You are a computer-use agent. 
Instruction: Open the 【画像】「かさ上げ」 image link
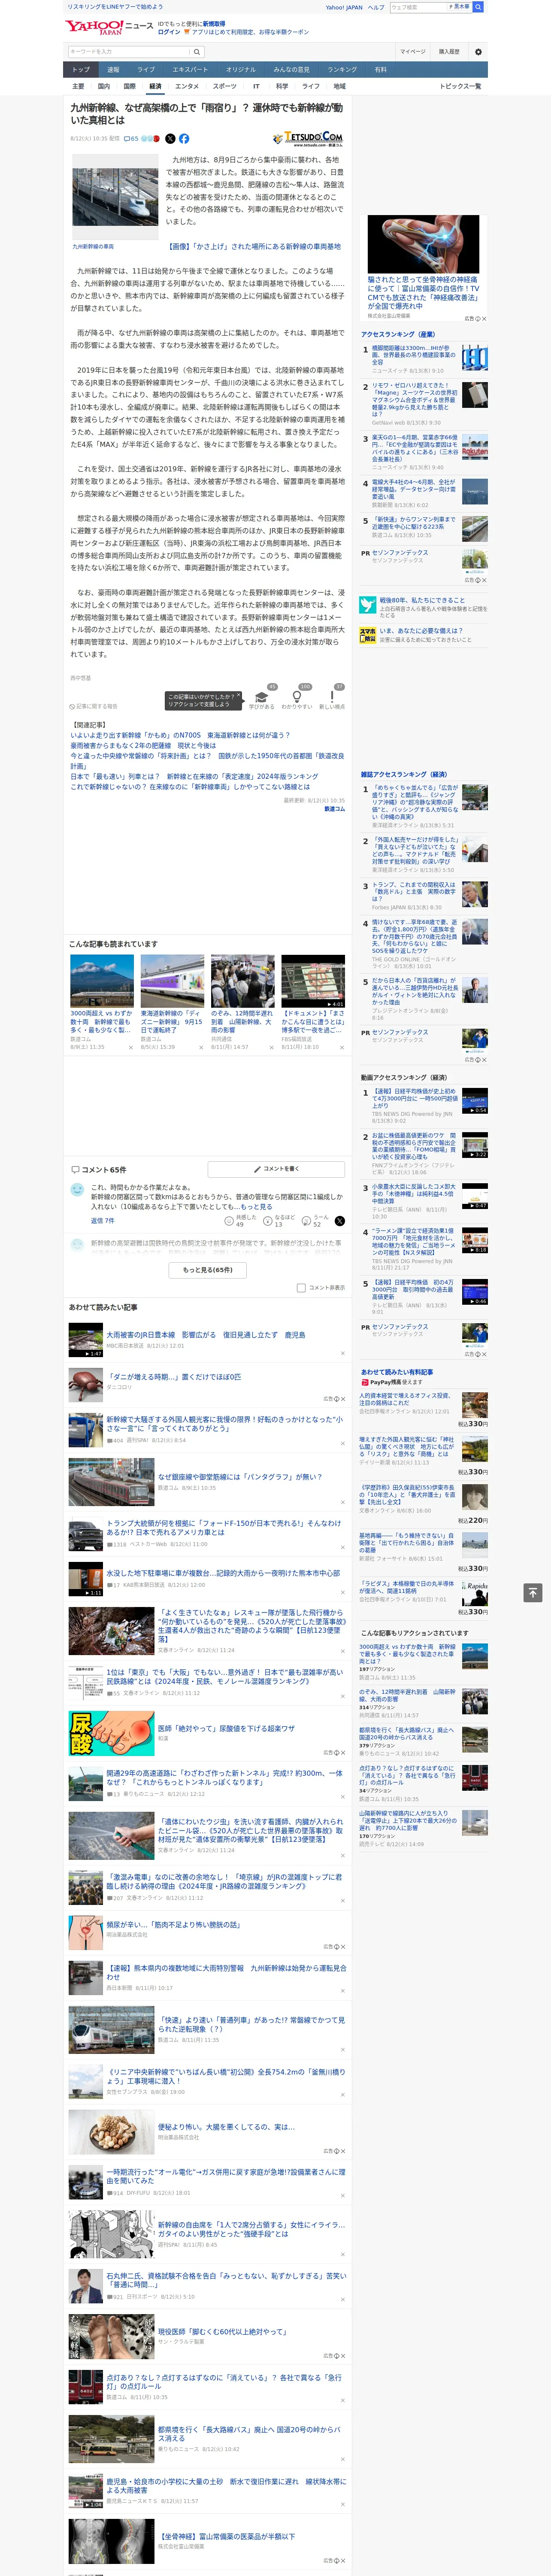[x=255, y=246]
